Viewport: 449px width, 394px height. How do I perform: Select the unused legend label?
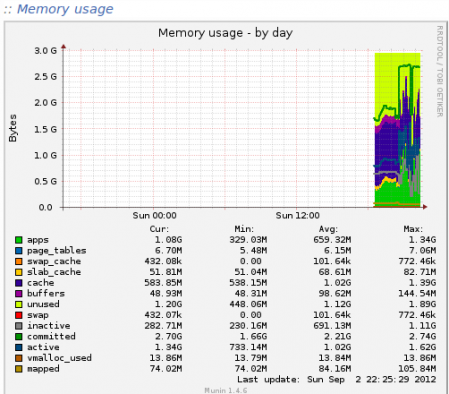point(43,304)
